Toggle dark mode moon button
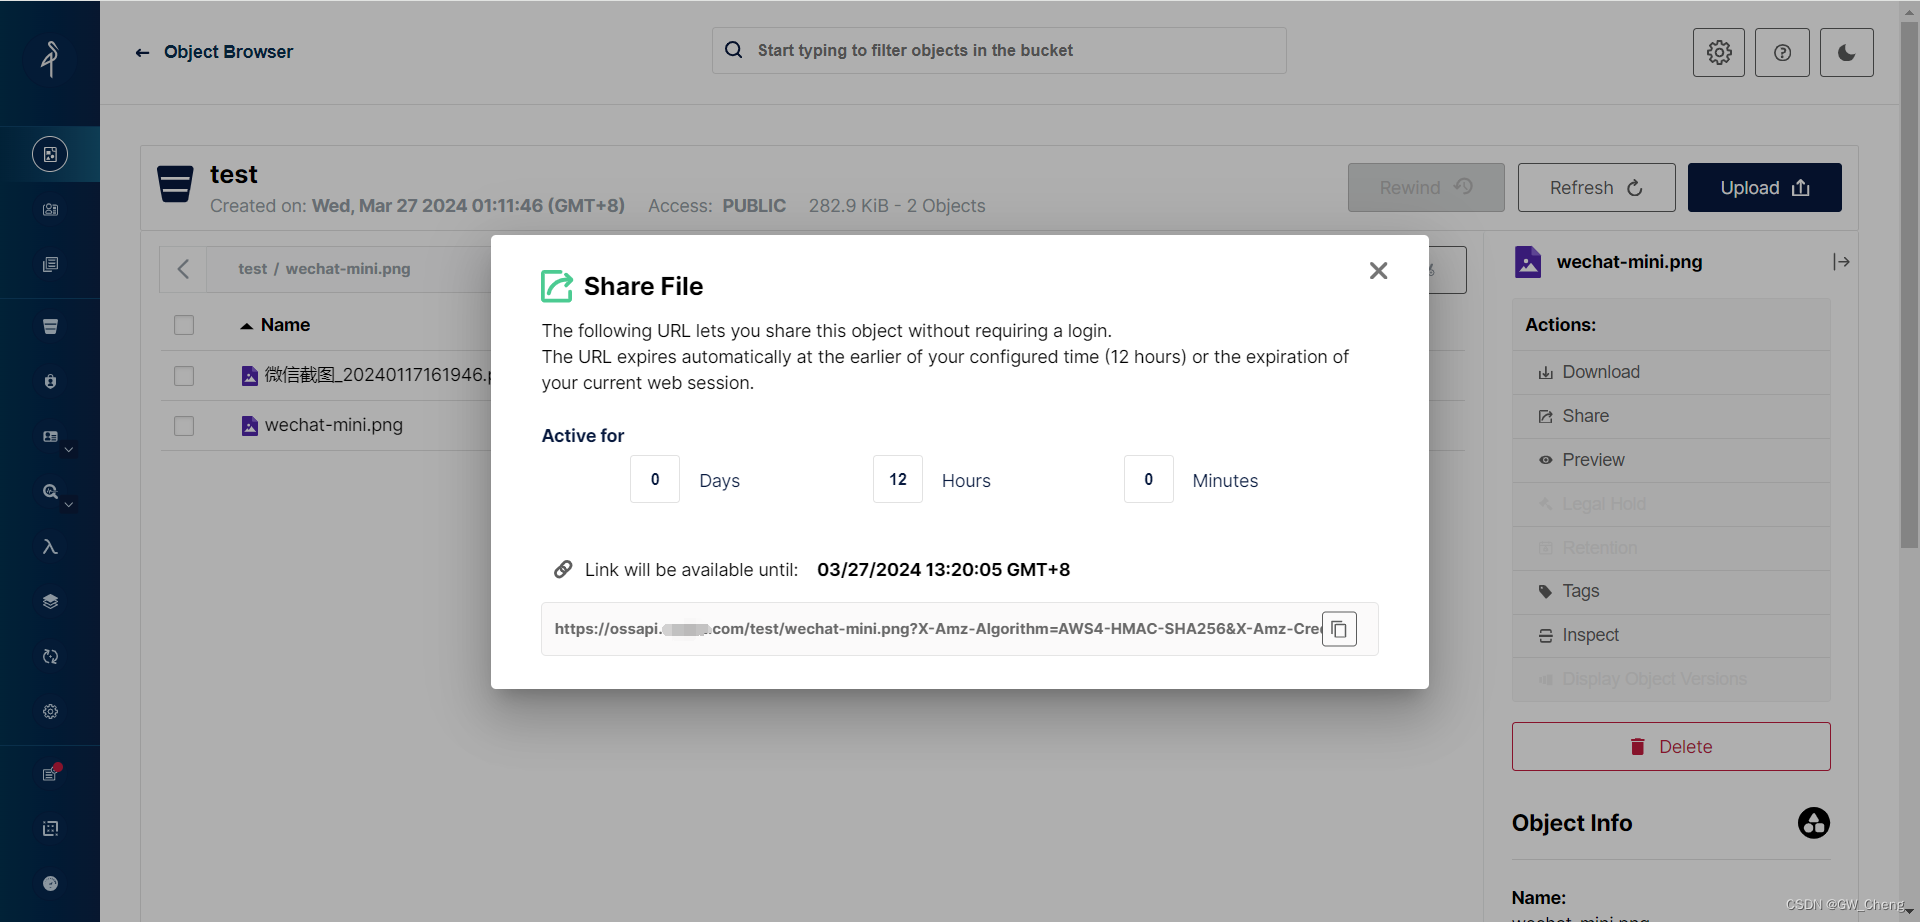The height and width of the screenshot is (922, 1920). [x=1847, y=52]
